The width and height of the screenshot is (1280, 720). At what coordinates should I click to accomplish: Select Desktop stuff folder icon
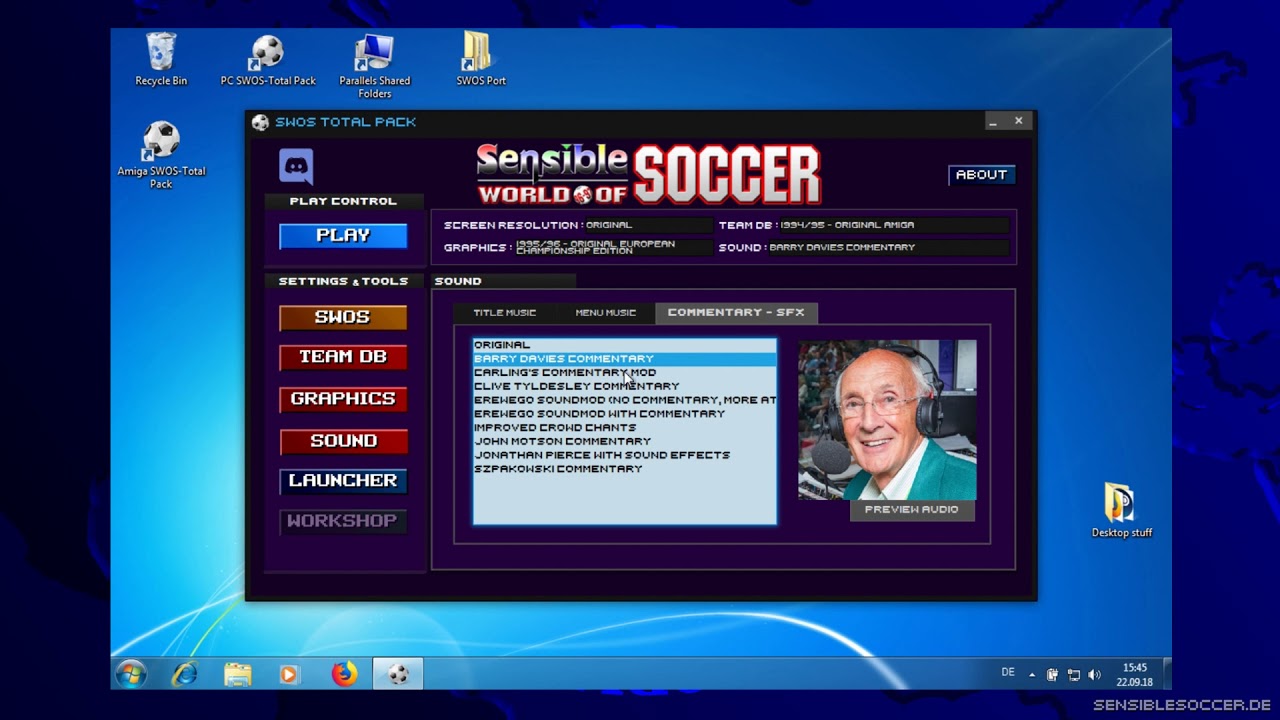click(x=1121, y=510)
